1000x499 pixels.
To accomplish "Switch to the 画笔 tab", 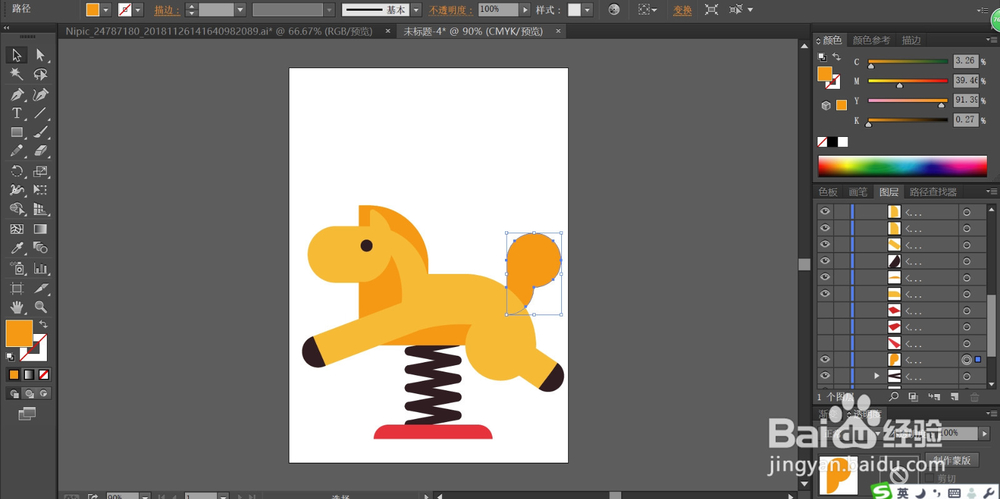I will click(x=858, y=192).
